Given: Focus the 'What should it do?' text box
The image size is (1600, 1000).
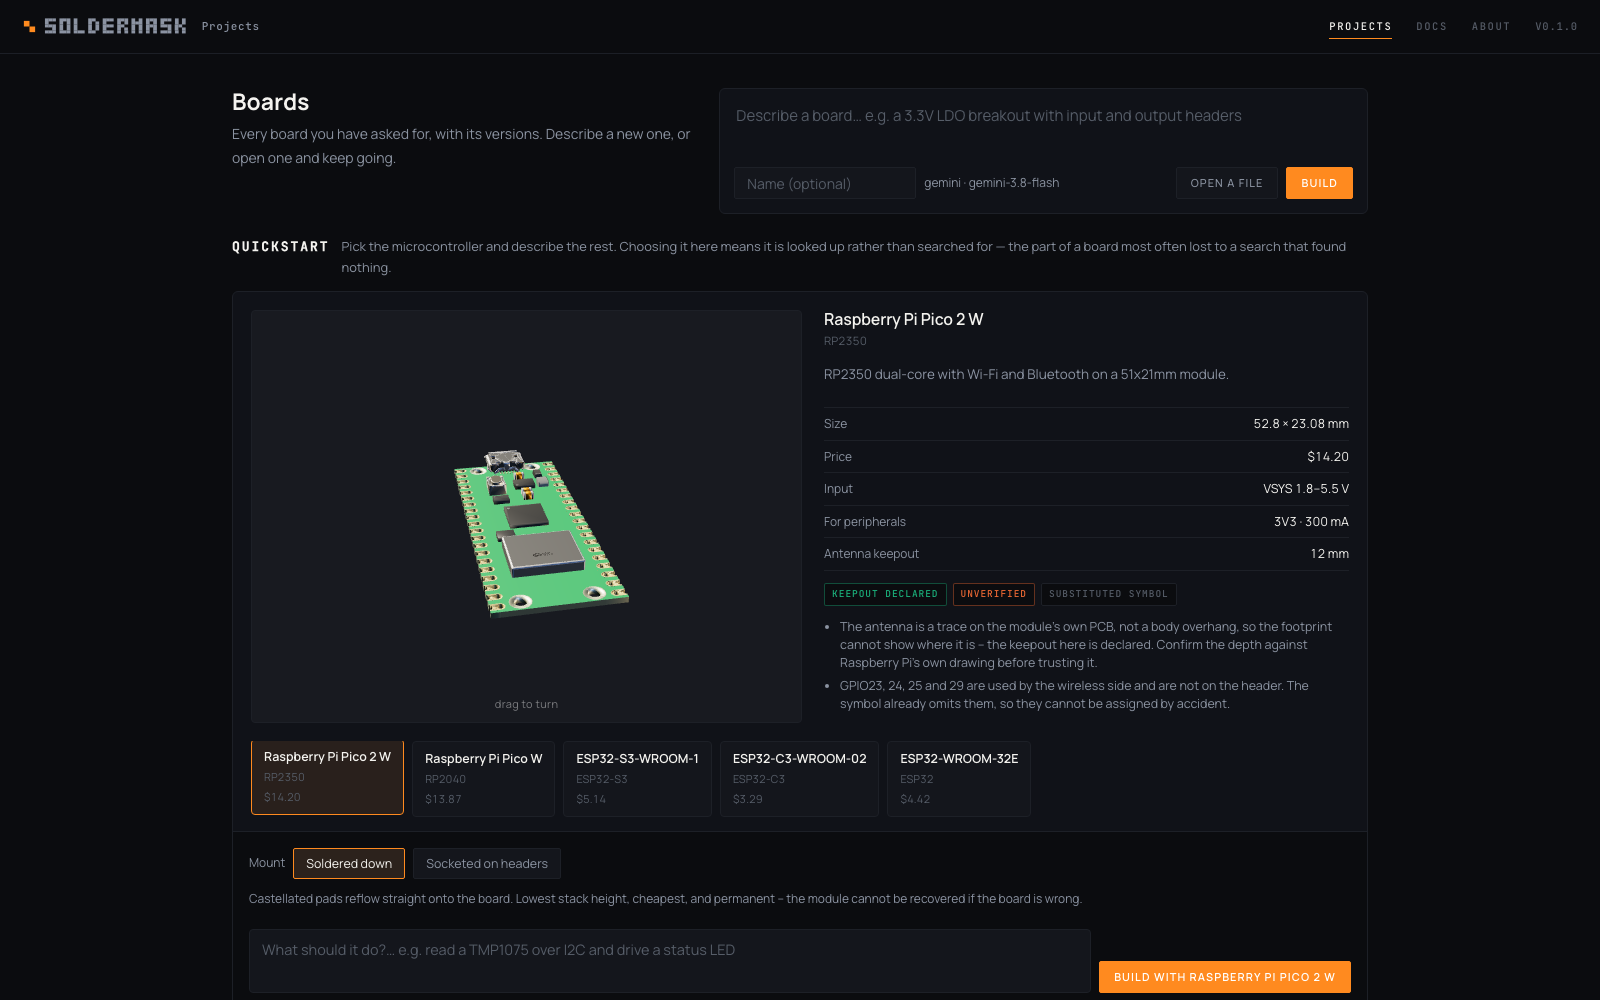Looking at the screenshot, I should tap(670, 961).
